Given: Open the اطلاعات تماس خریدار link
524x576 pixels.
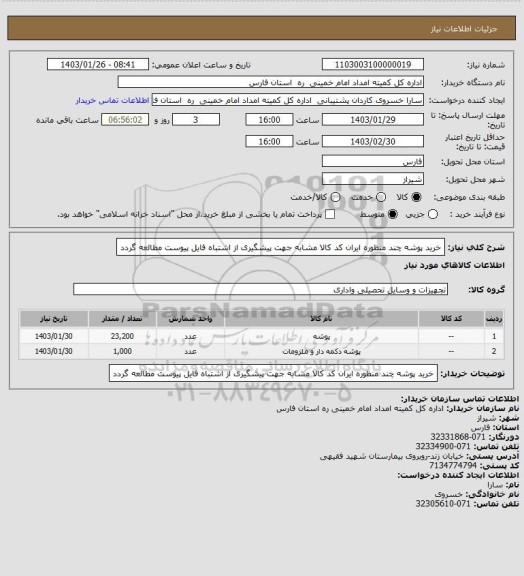Looking at the screenshot, I should [x=112, y=100].
